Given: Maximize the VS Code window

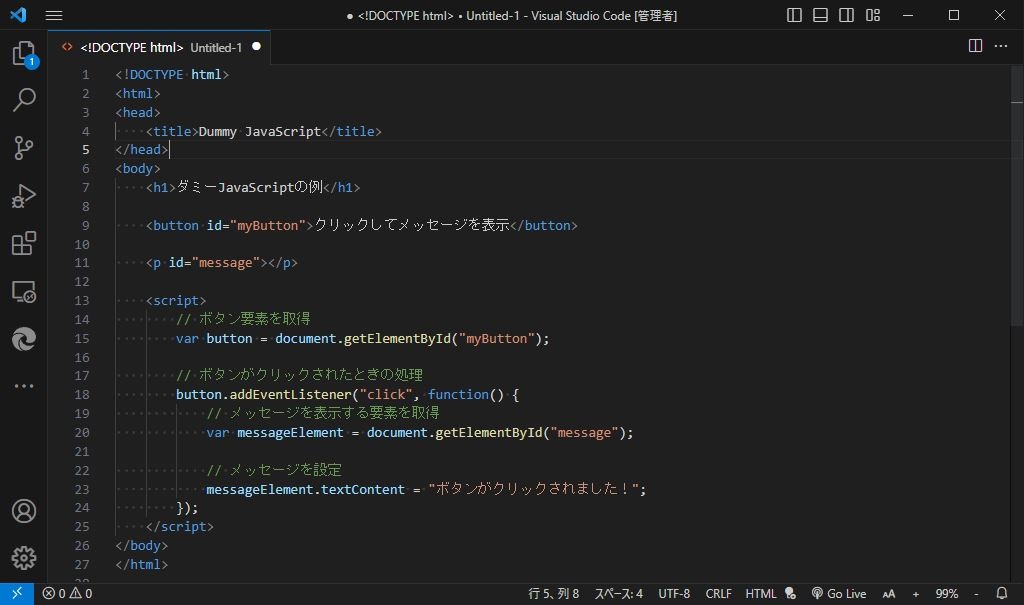Looking at the screenshot, I should (953, 15).
